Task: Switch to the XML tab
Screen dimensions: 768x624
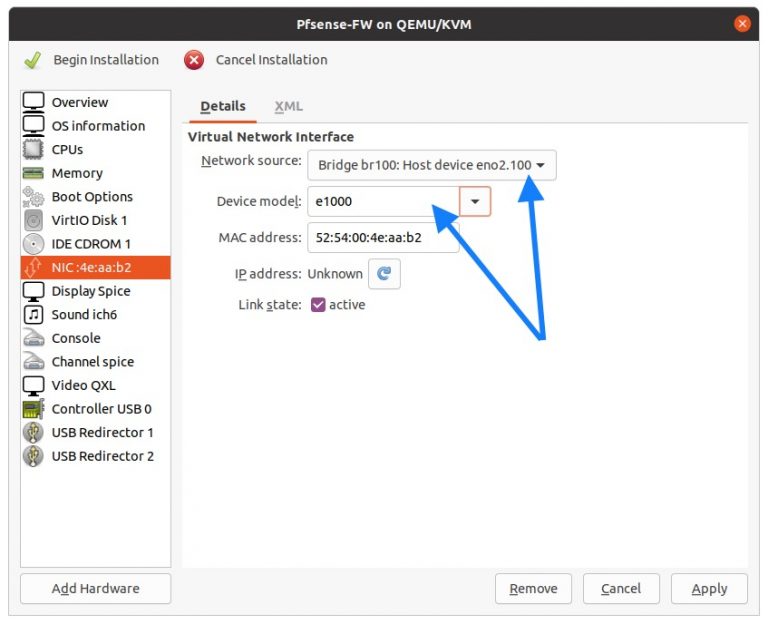Action: point(288,106)
